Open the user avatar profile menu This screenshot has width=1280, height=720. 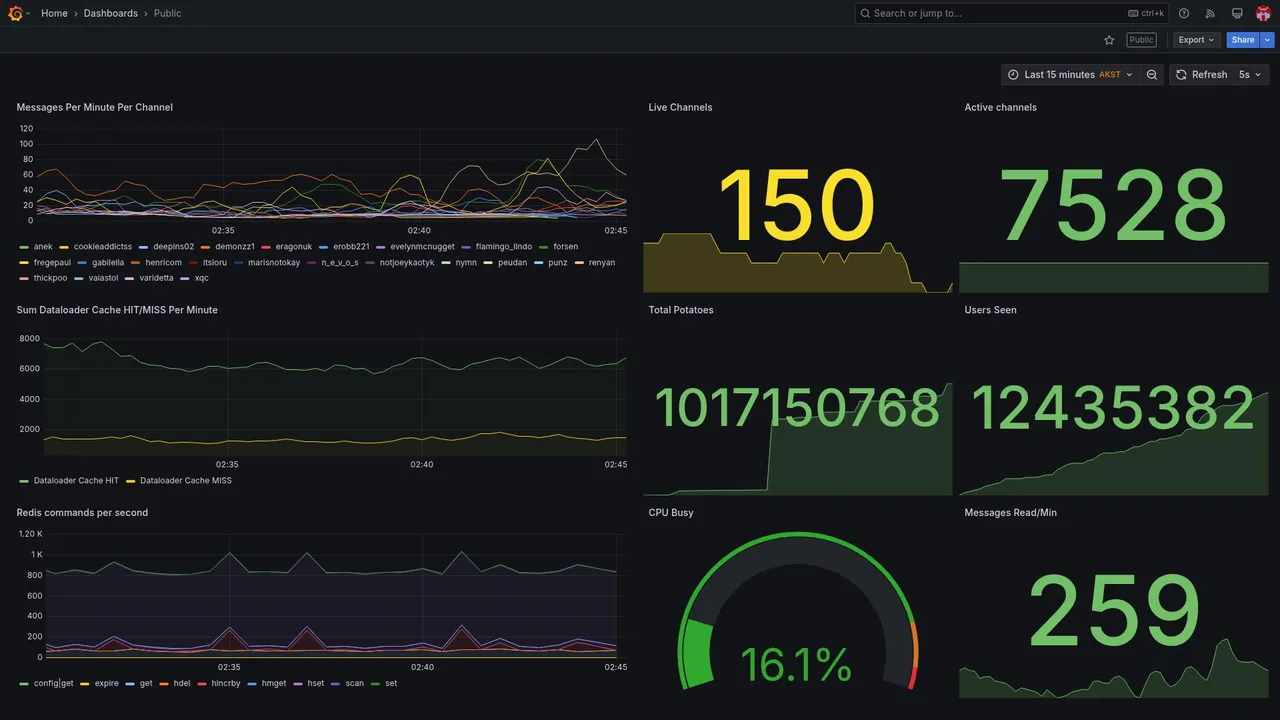tap(1263, 13)
